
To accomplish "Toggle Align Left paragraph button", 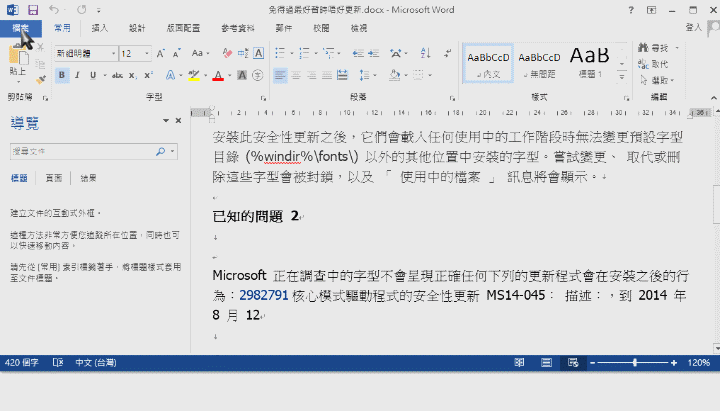I will coord(280,75).
